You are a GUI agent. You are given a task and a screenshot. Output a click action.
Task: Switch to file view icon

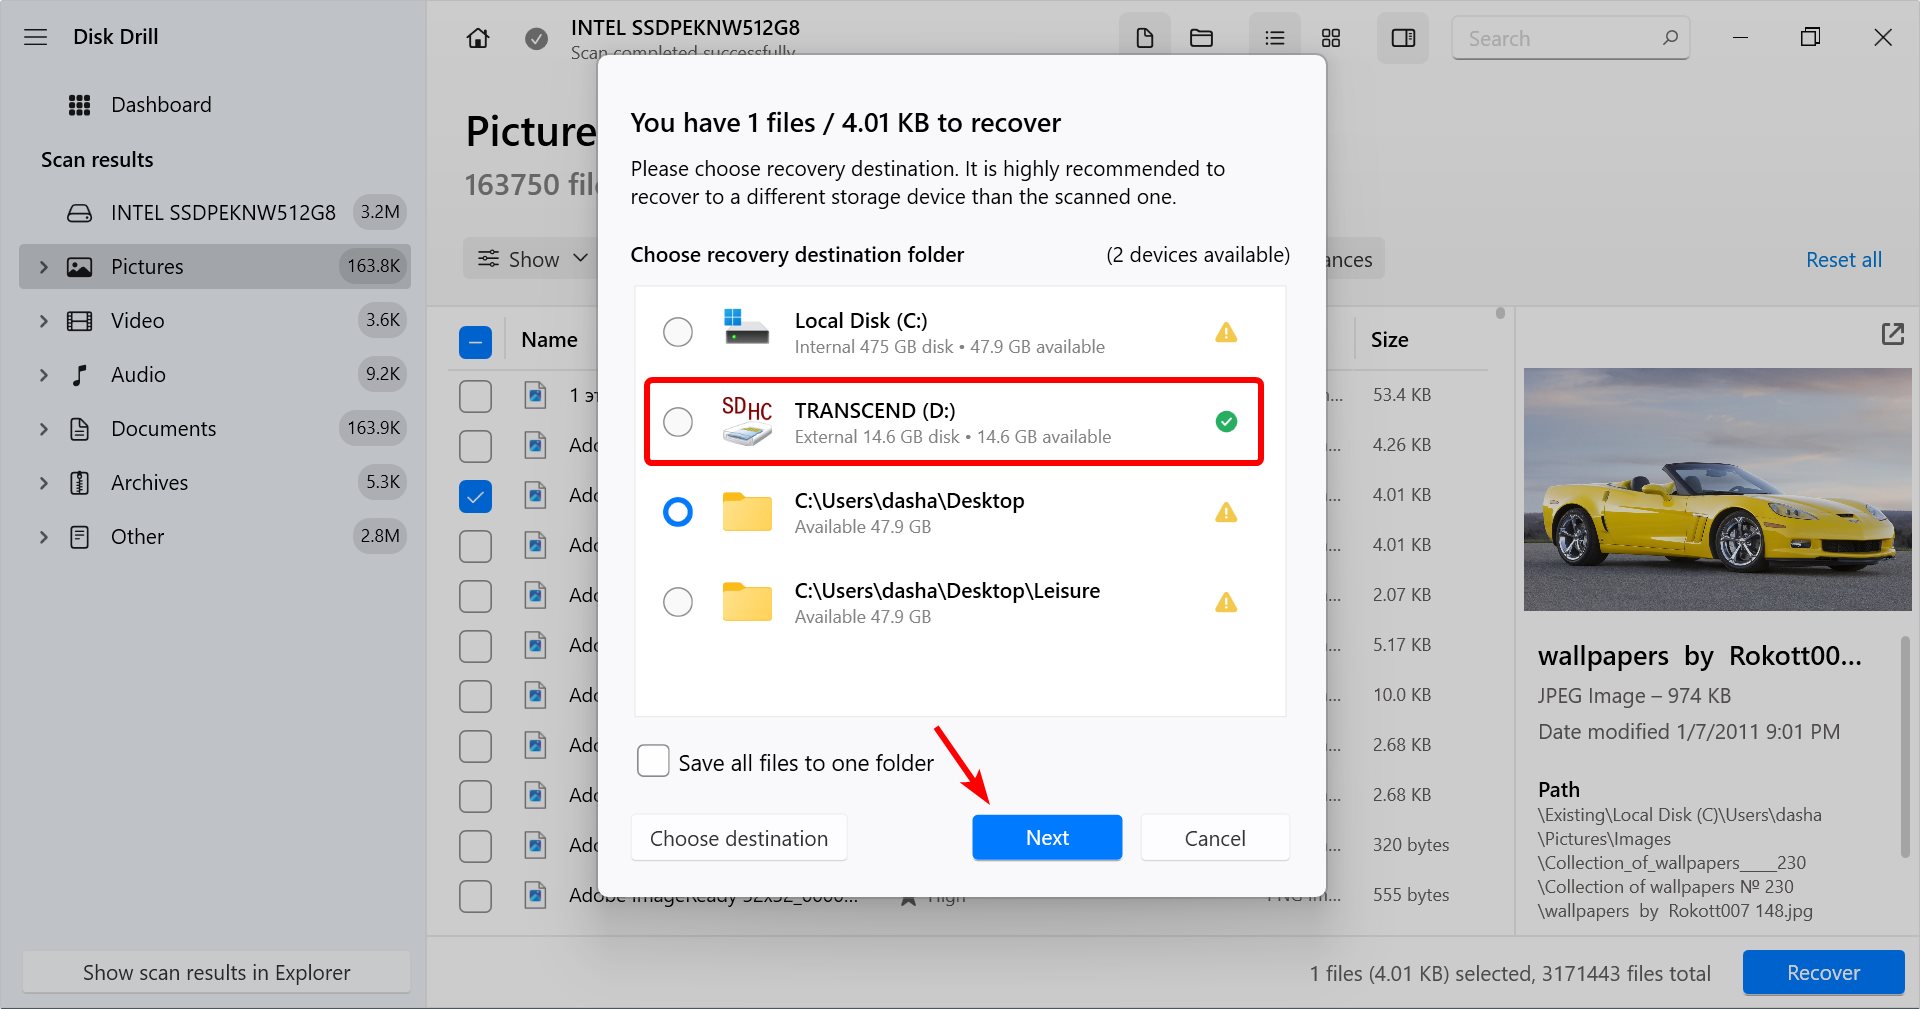1144,38
